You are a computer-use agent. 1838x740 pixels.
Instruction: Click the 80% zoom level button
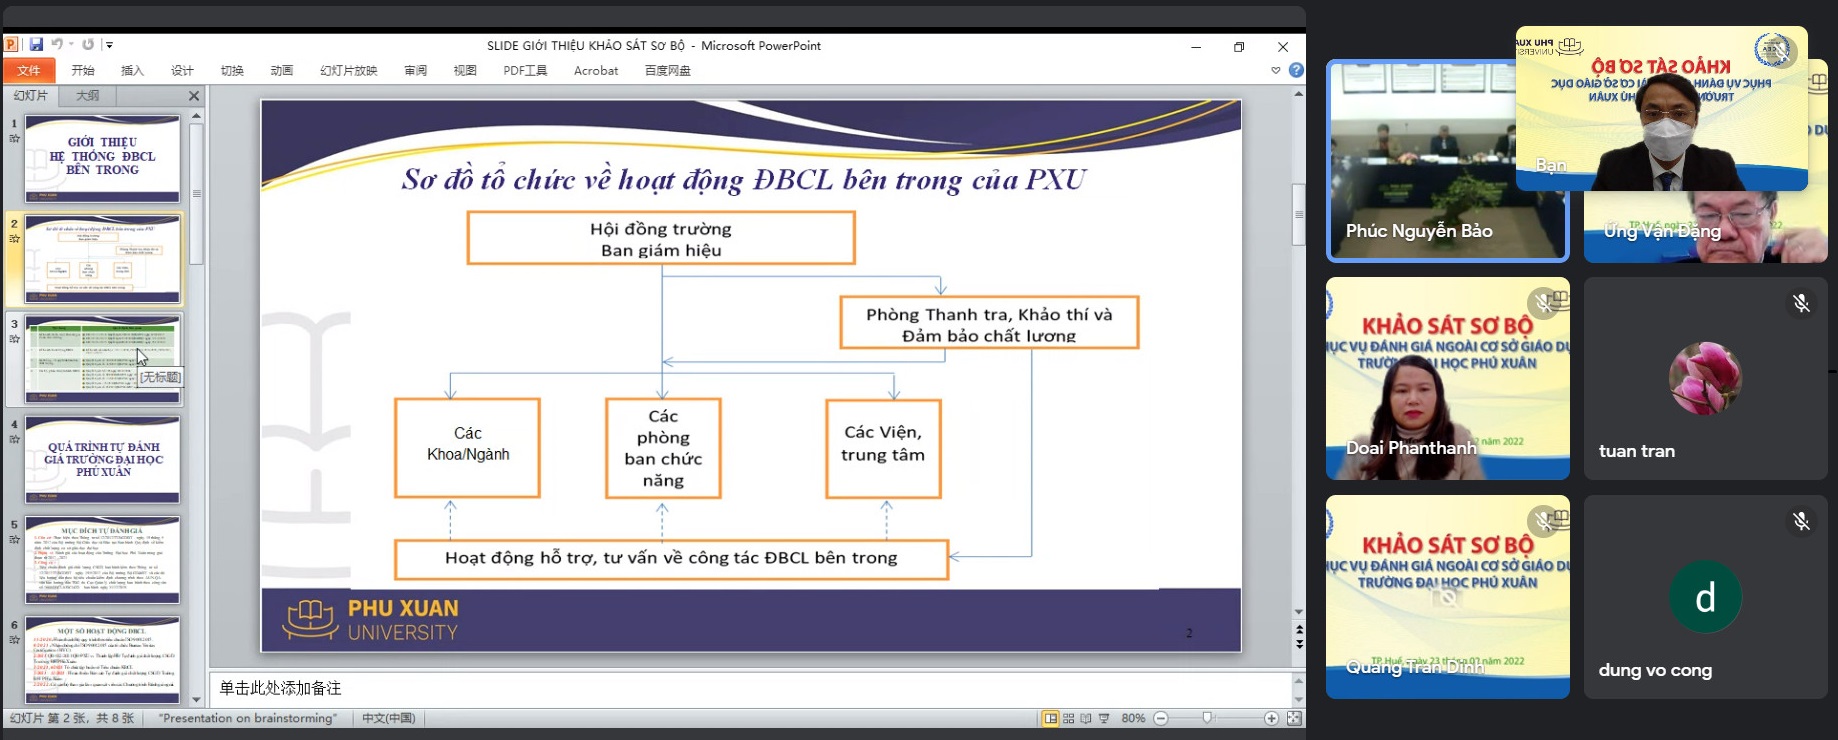[x=1133, y=718]
